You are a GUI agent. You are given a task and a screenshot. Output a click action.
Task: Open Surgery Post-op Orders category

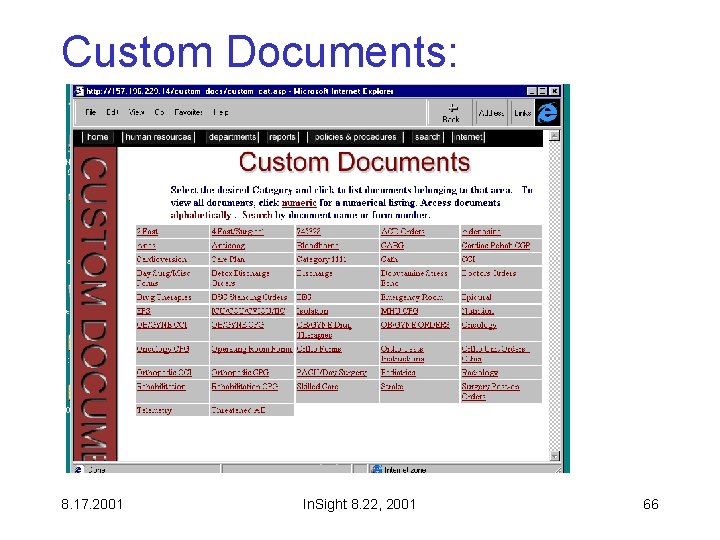(x=490, y=391)
